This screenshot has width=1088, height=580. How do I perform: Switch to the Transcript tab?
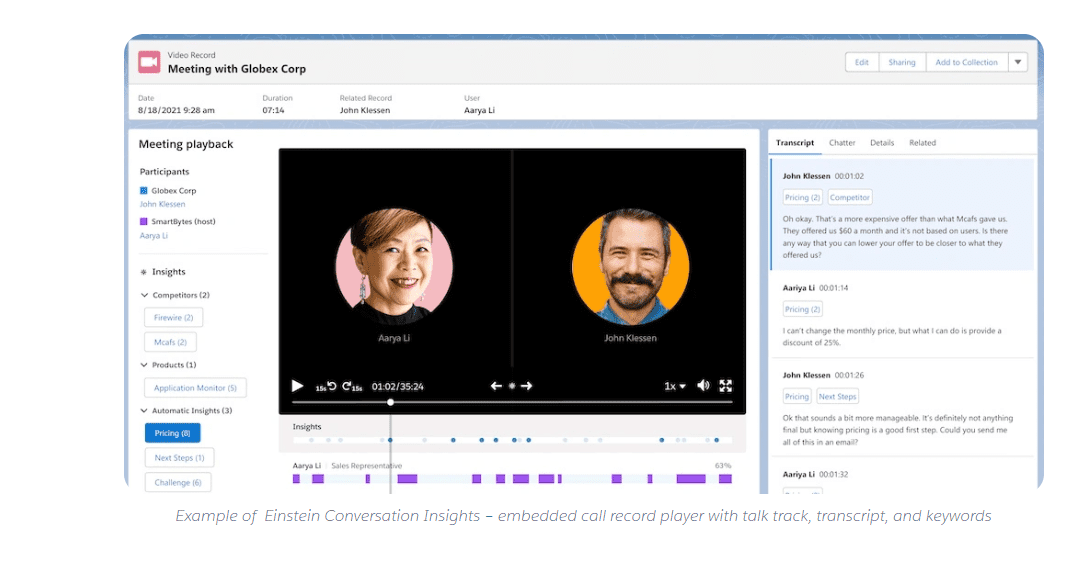(x=794, y=142)
